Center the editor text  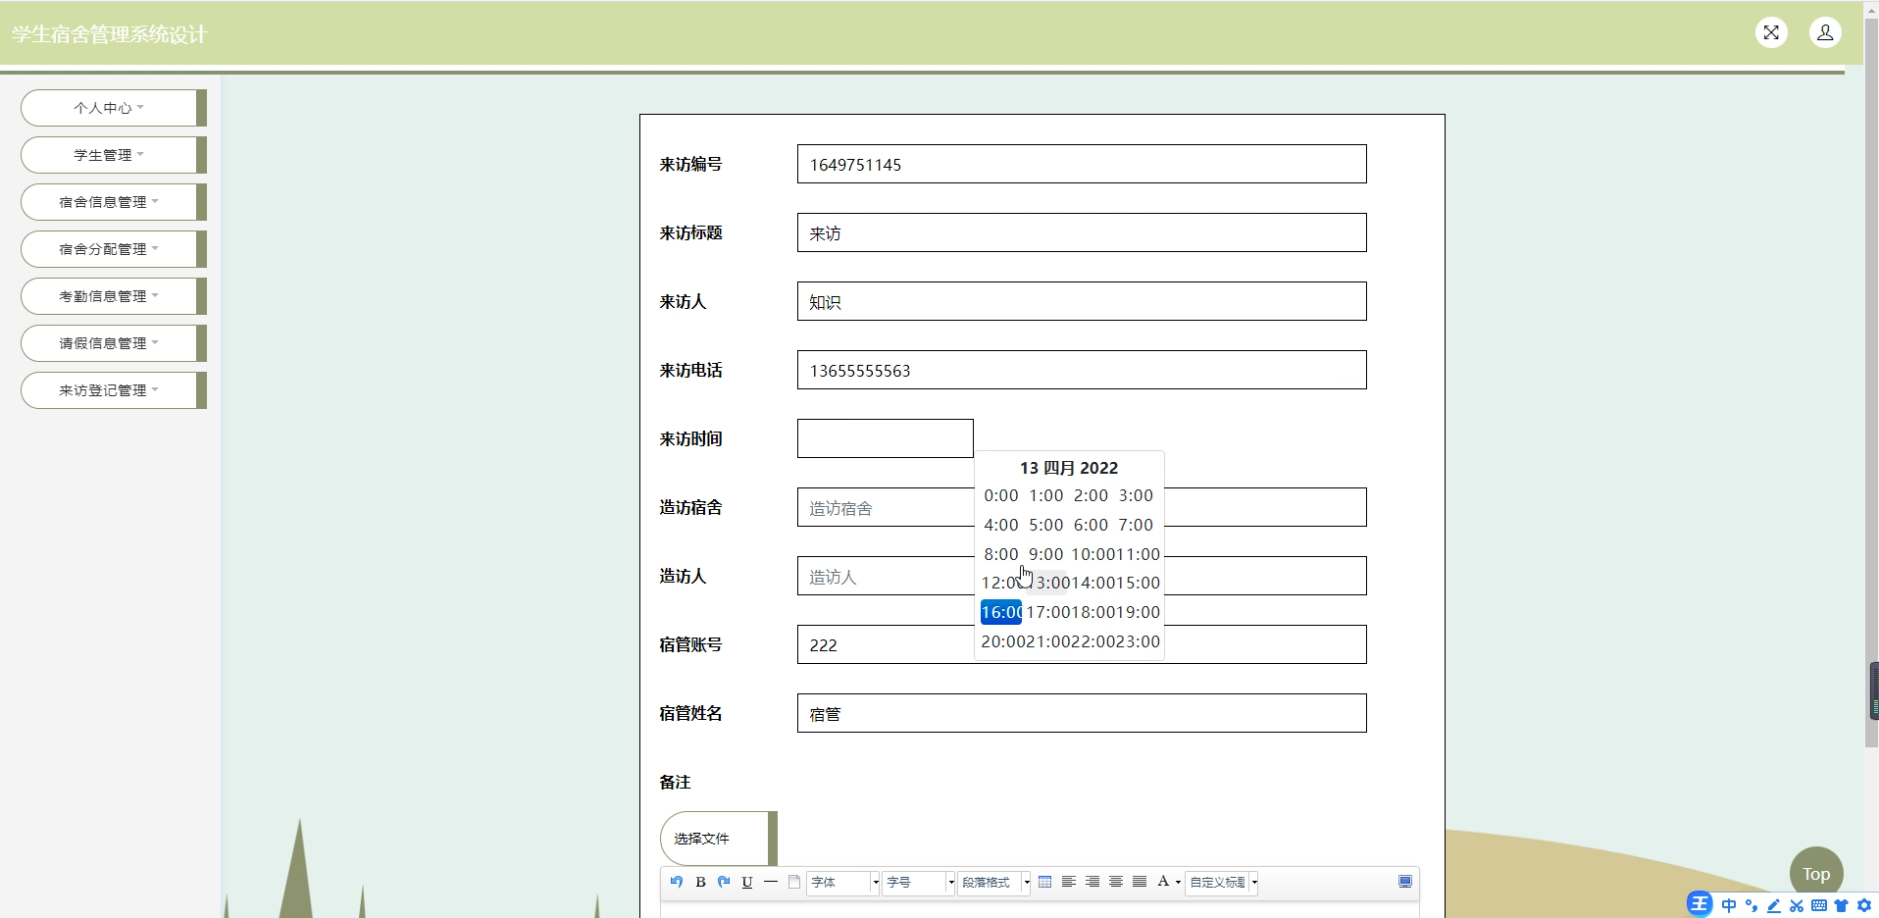[x=1116, y=882]
